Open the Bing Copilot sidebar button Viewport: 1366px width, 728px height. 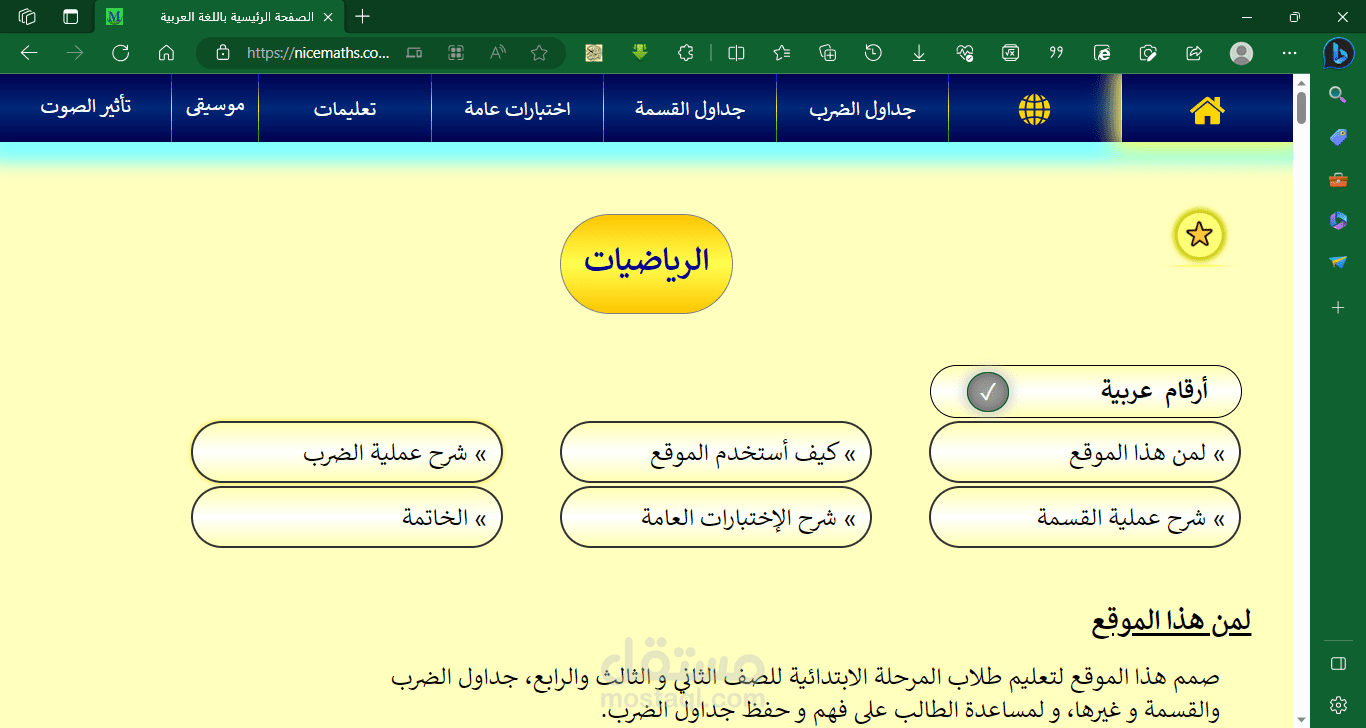click(1338, 53)
